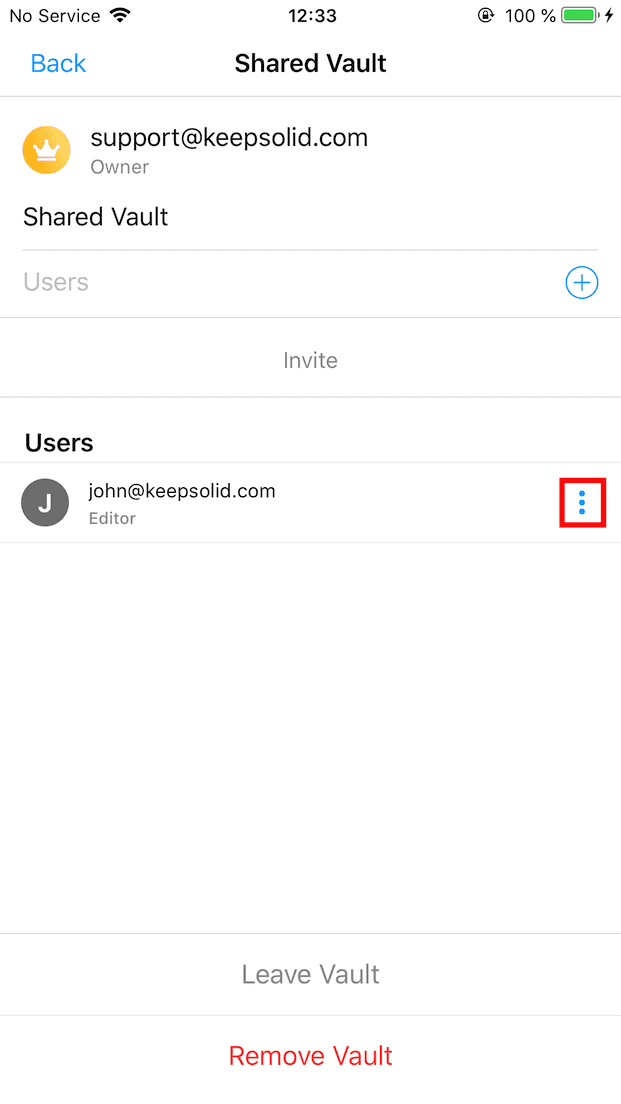The width and height of the screenshot is (621, 1104).
Task: Click the Users email input field
Action: [x=289, y=282]
